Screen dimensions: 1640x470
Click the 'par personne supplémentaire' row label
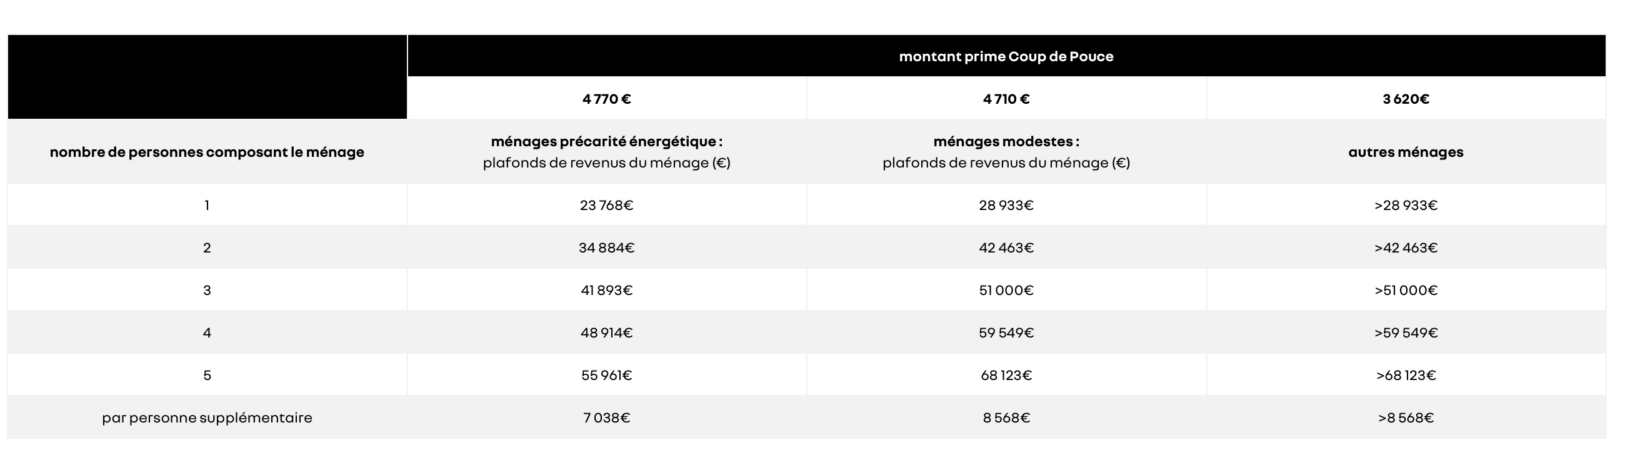click(207, 418)
